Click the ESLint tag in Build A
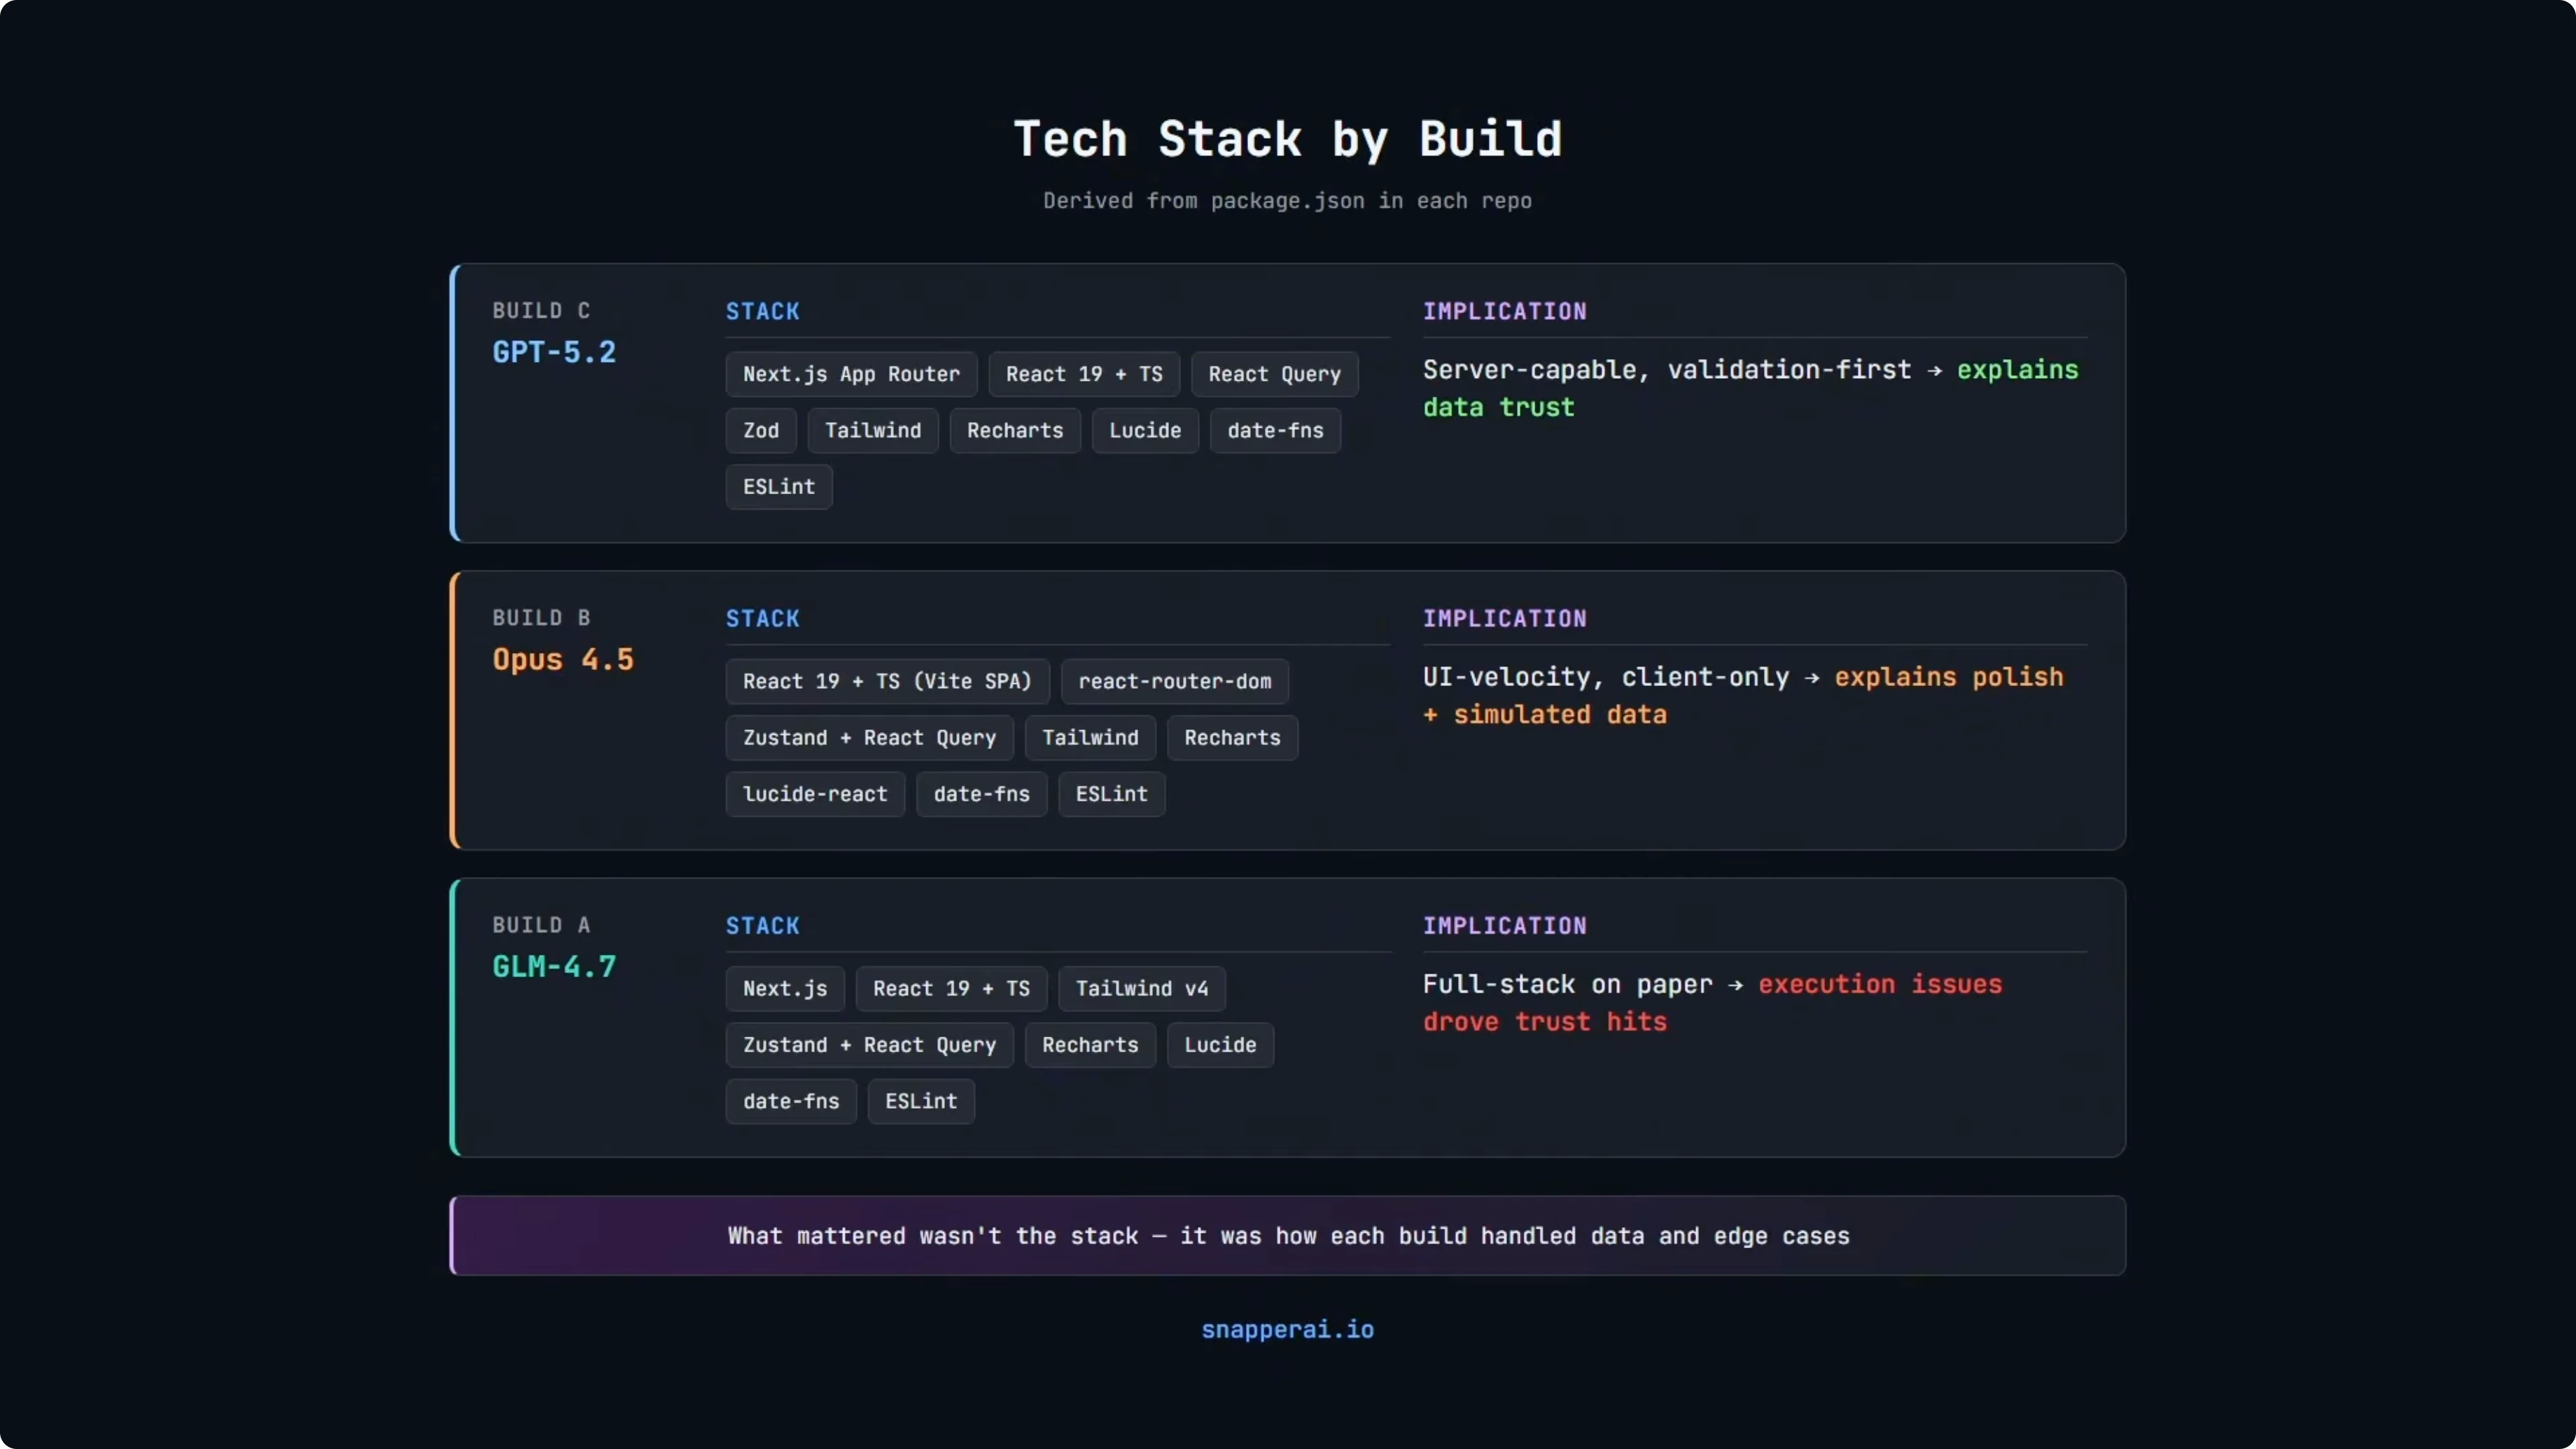The image size is (2576, 1449). point(920,1101)
